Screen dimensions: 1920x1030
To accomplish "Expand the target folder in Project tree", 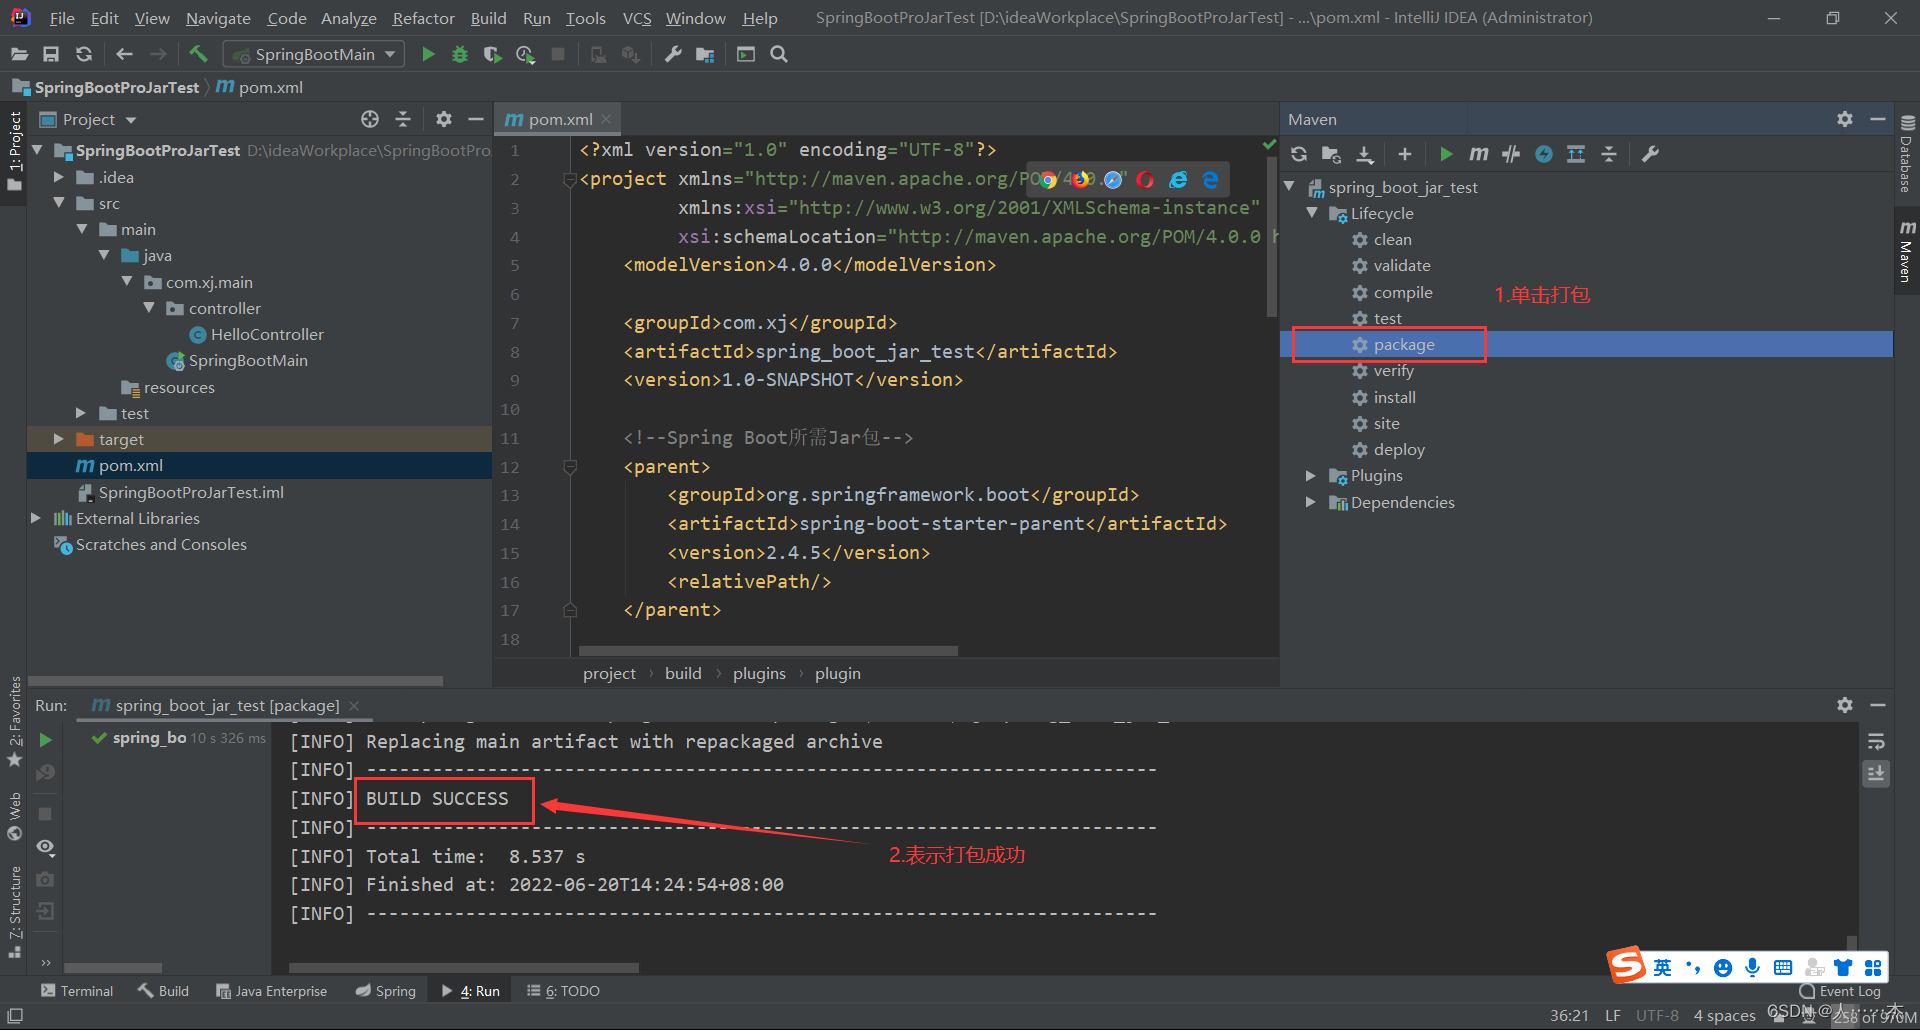I will pos(59,439).
